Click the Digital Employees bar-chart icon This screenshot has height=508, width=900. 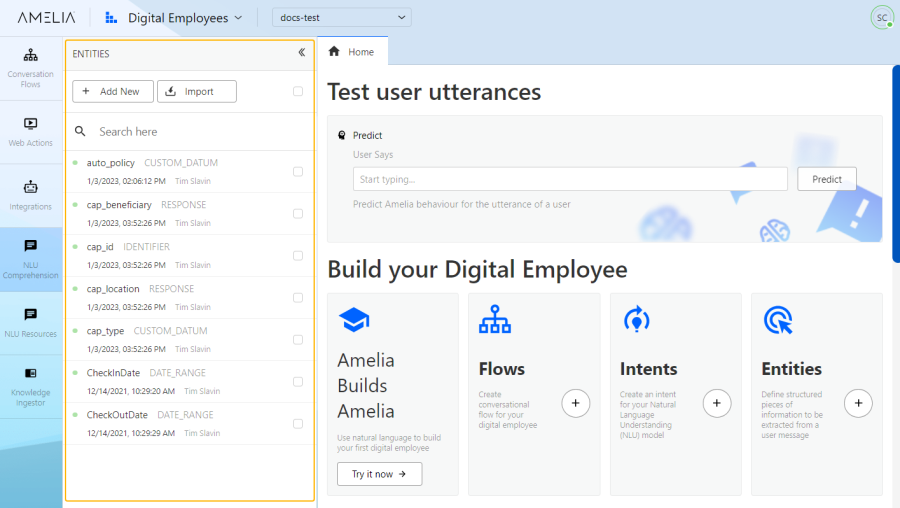click(x=111, y=18)
